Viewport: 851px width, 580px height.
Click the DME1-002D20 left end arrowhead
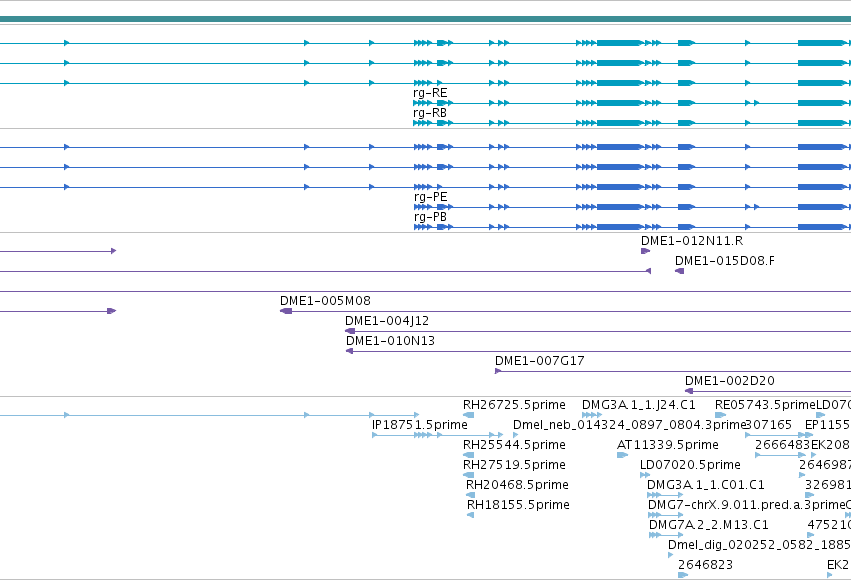pyautogui.click(x=689, y=392)
